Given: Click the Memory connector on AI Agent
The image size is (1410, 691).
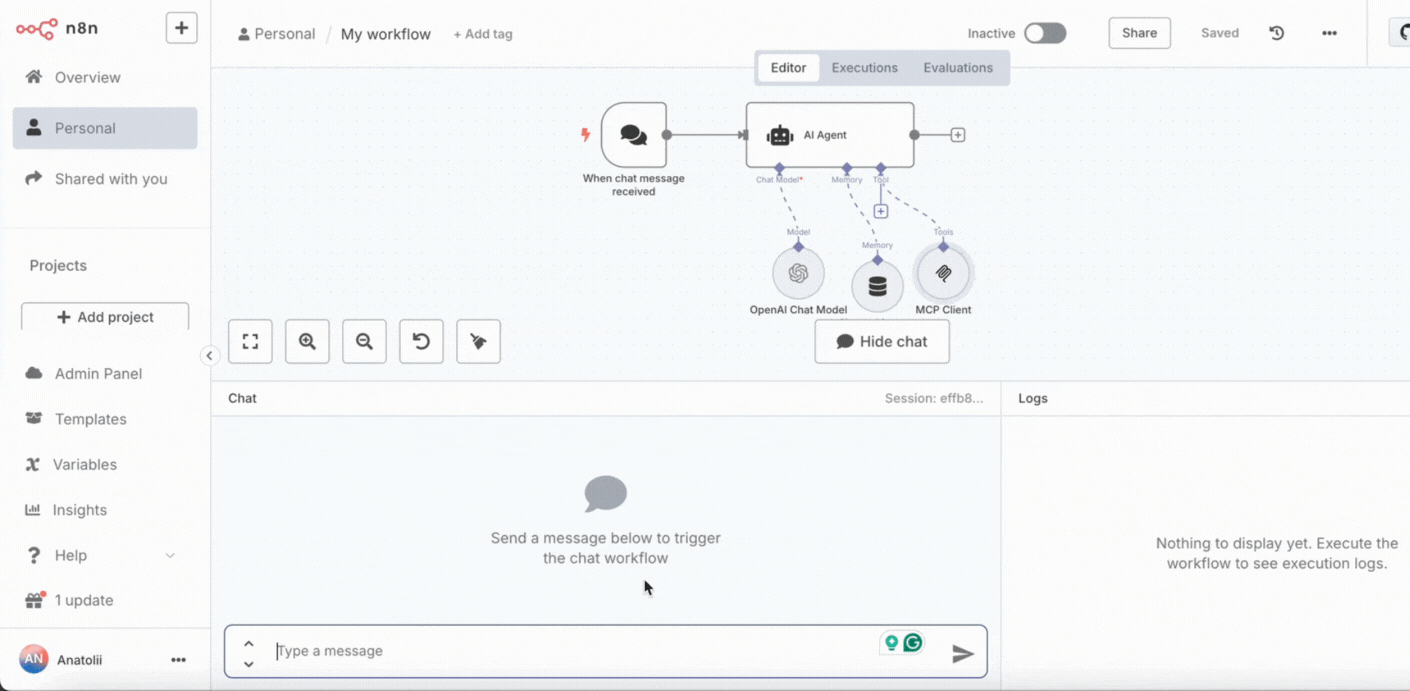Looking at the screenshot, I should tap(847, 168).
